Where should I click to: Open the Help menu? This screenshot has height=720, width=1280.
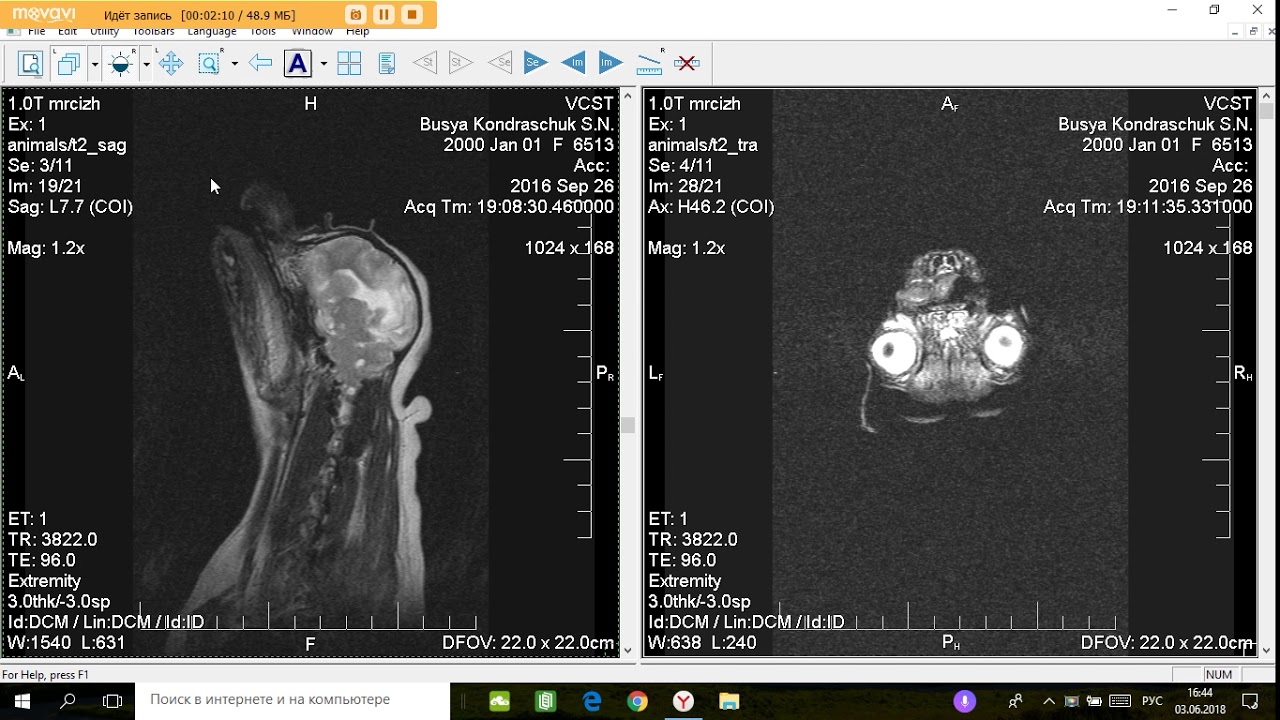pos(358,33)
